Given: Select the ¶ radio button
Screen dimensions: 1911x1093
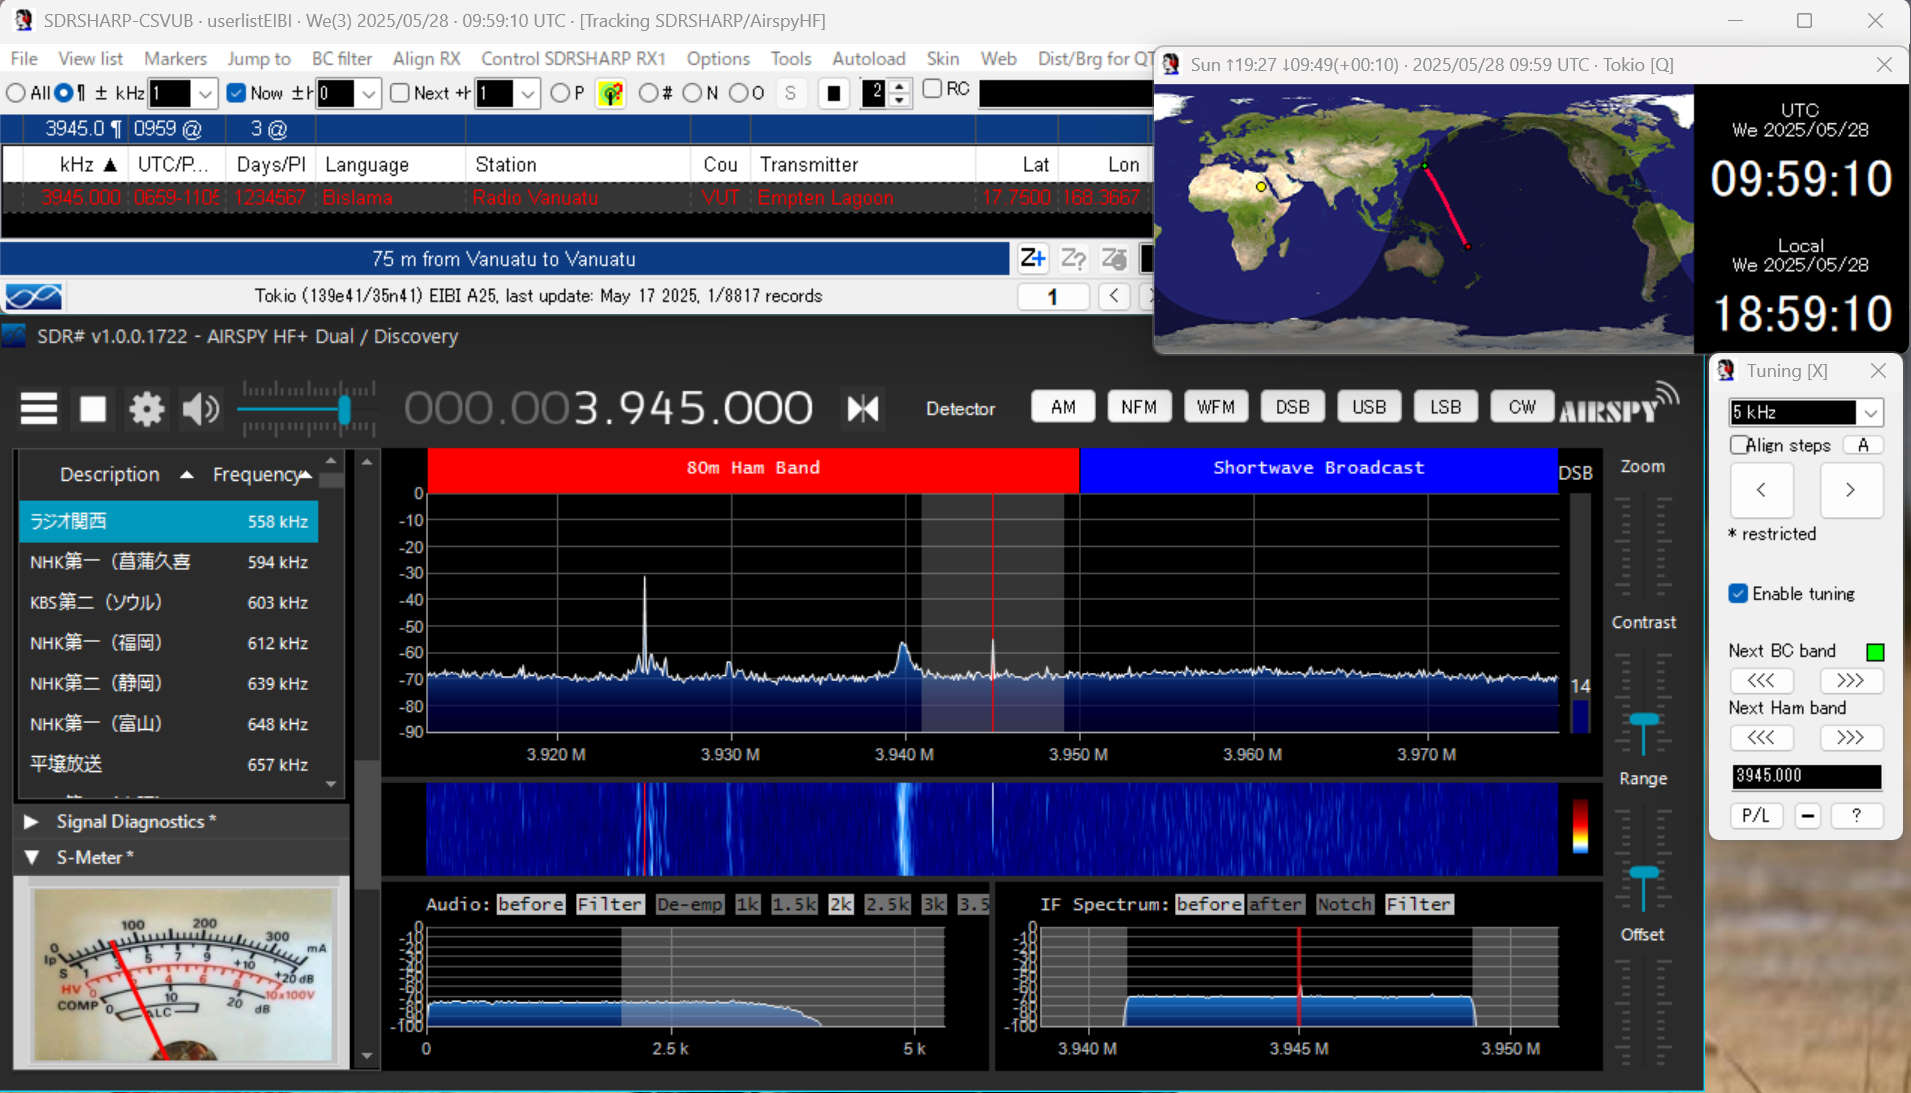Looking at the screenshot, I should pos(64,93).
